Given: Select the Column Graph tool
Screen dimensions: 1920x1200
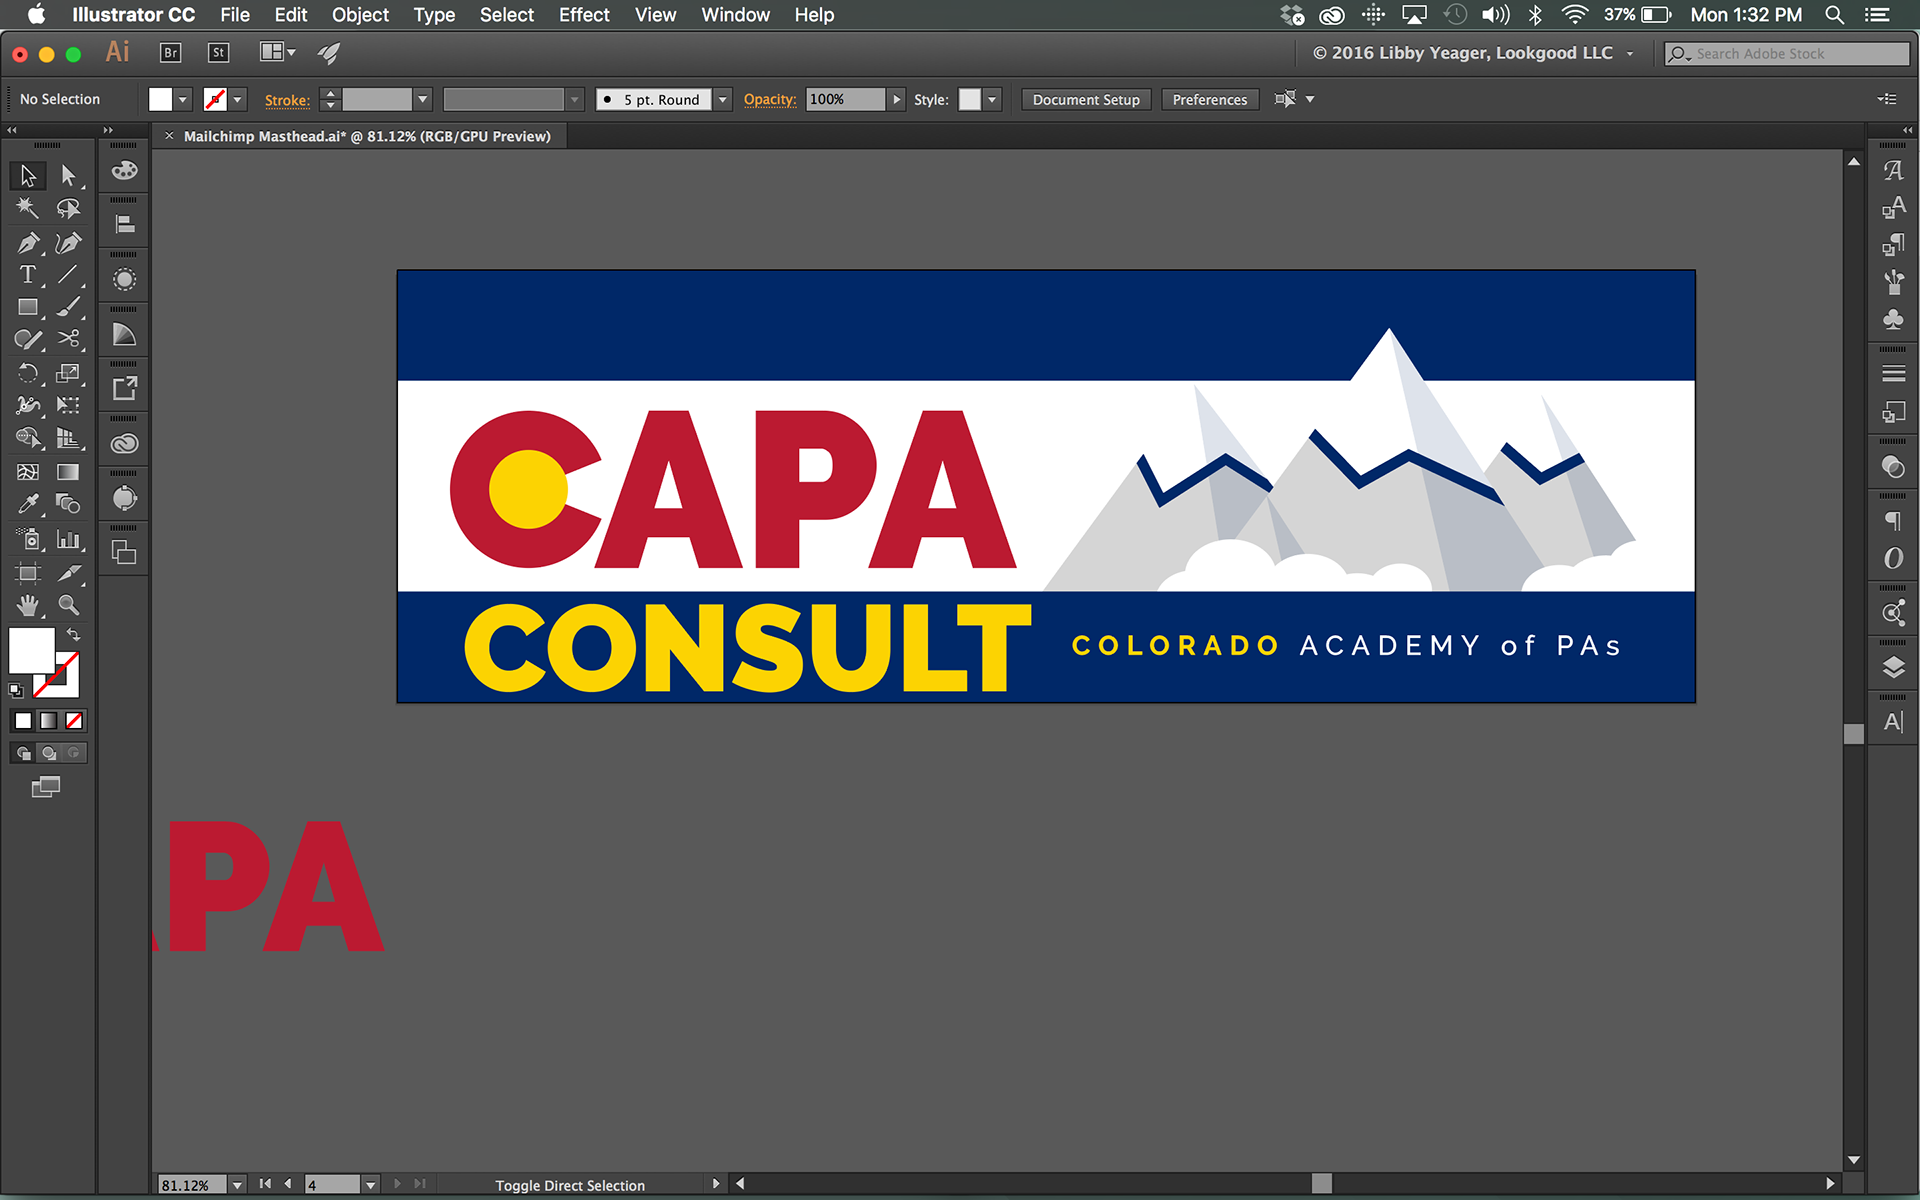Looking at the screenshot, I should tap(68, 539).
